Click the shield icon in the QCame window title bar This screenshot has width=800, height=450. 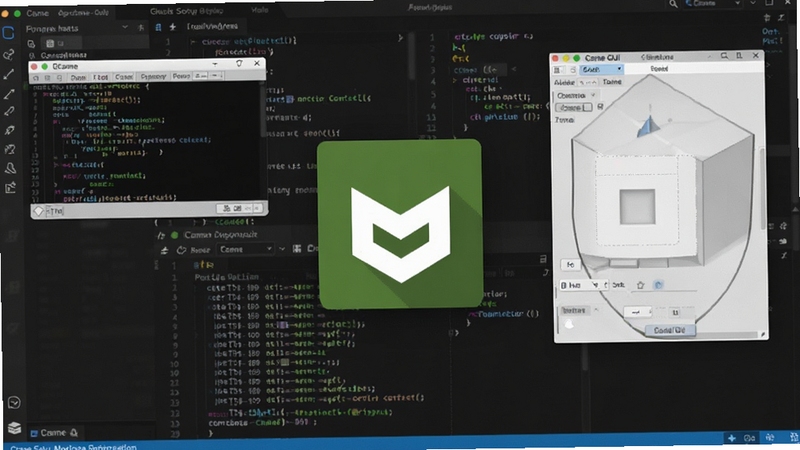[x=239, y=63]
